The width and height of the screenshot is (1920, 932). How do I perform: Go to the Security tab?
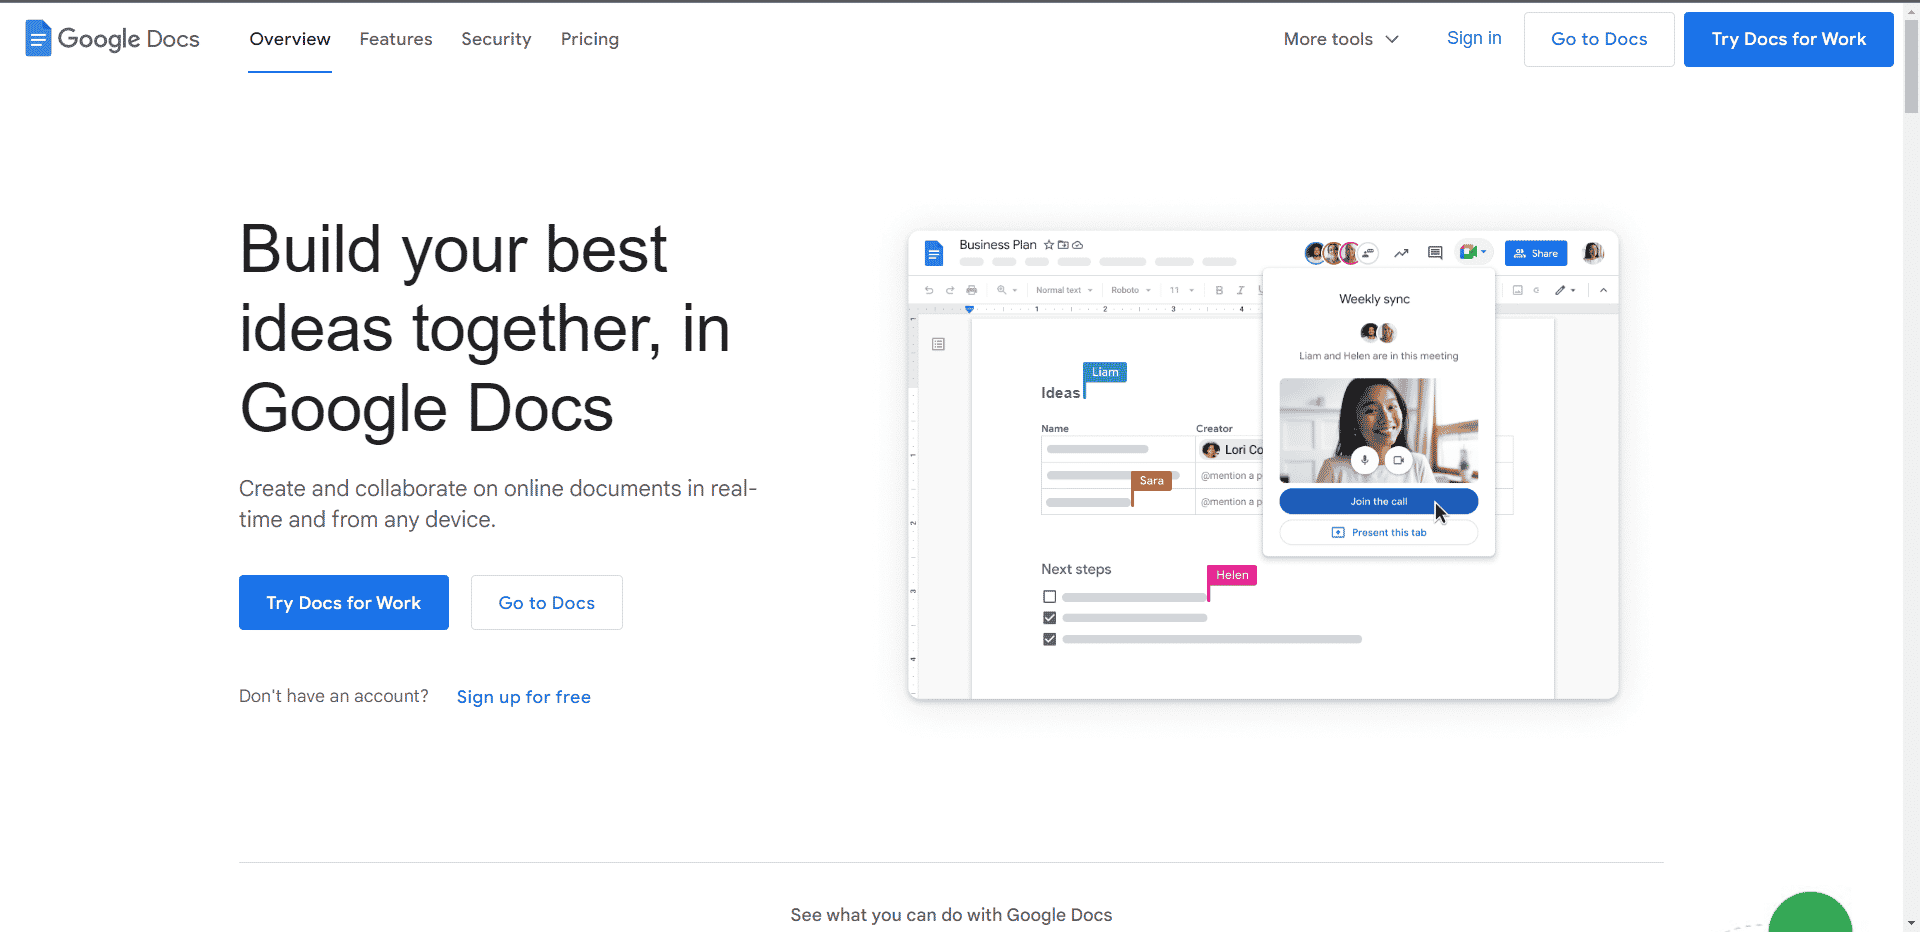tap(496, 39)
